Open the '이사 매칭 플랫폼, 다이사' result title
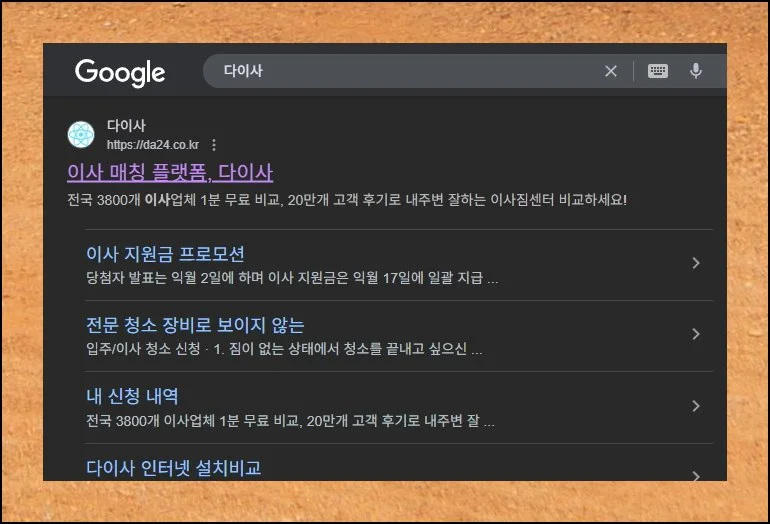The image size is (770, 524). (x=170, y=172)
